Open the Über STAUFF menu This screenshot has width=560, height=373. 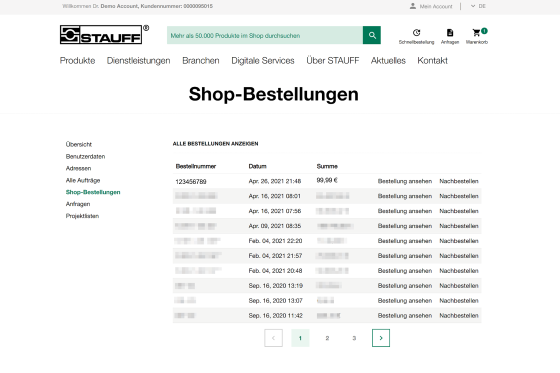pyautogui.click(x=332, y=61)
